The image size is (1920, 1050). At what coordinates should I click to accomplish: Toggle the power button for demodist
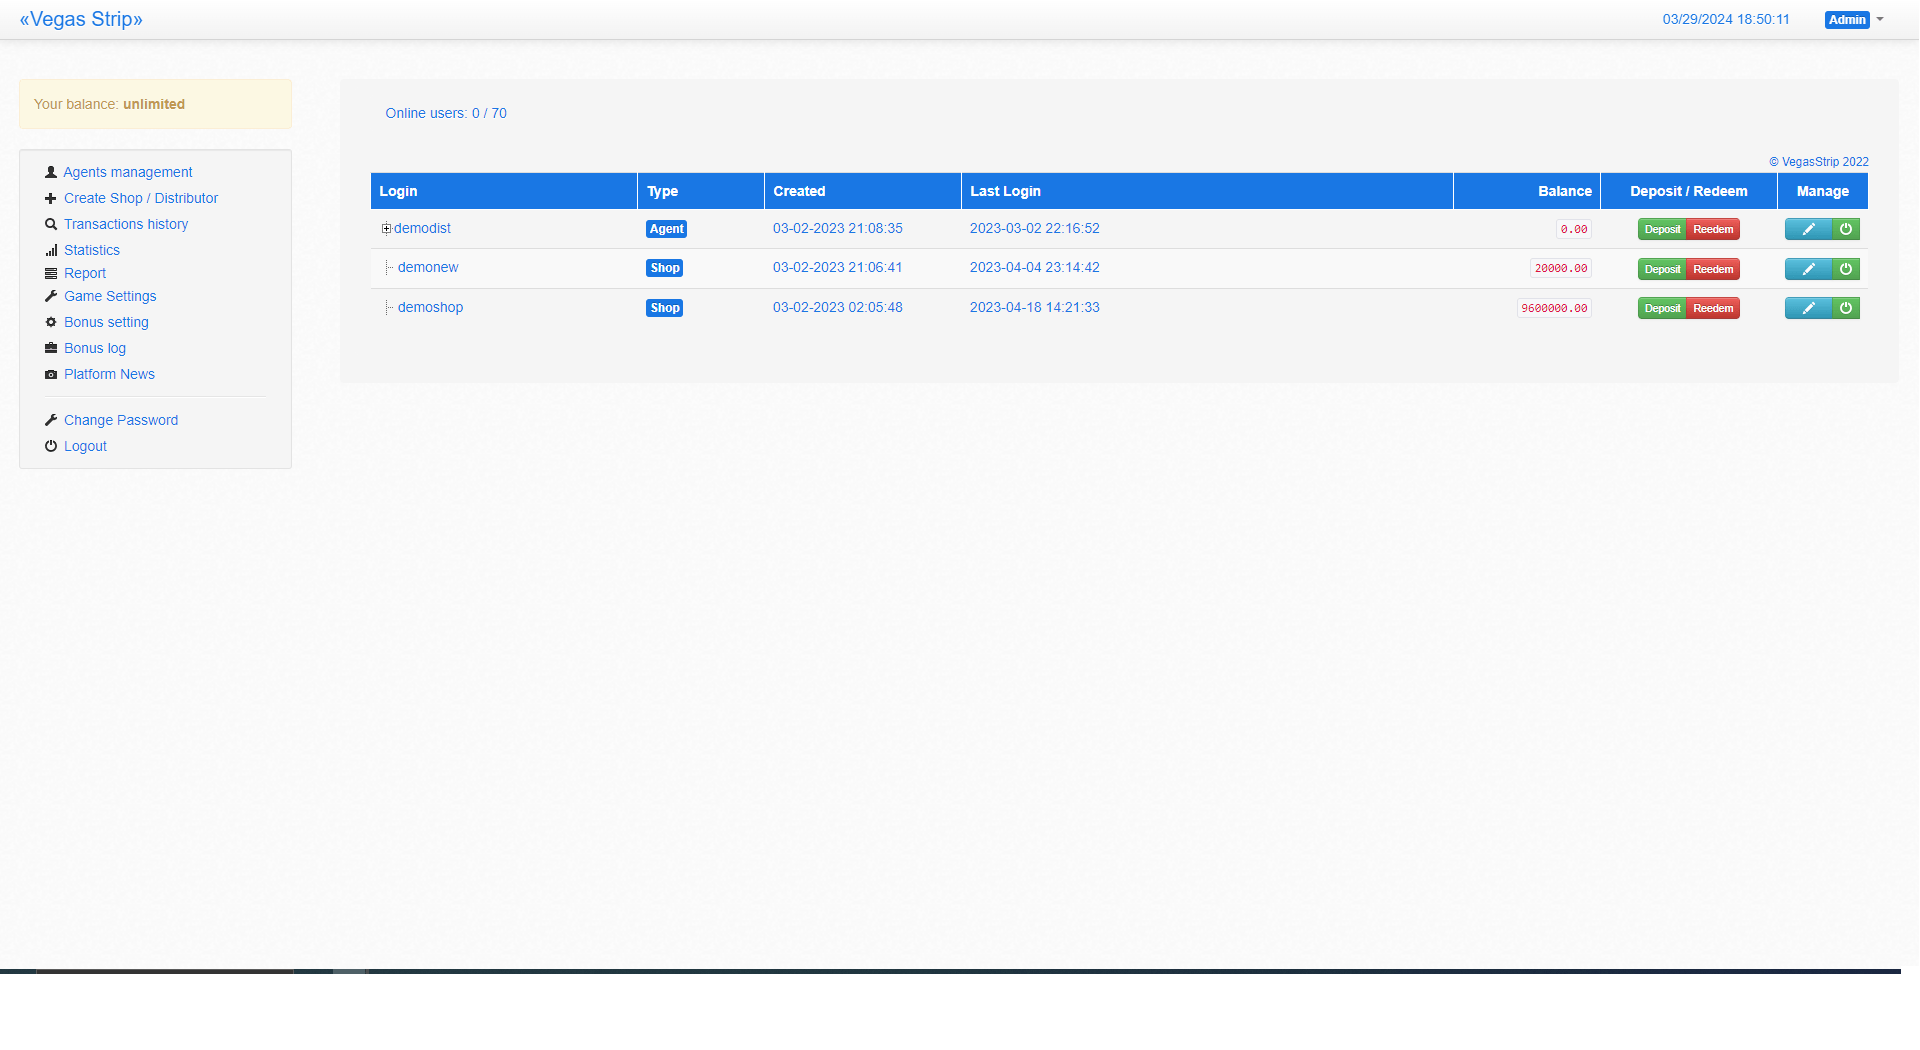click(1846, 229)
